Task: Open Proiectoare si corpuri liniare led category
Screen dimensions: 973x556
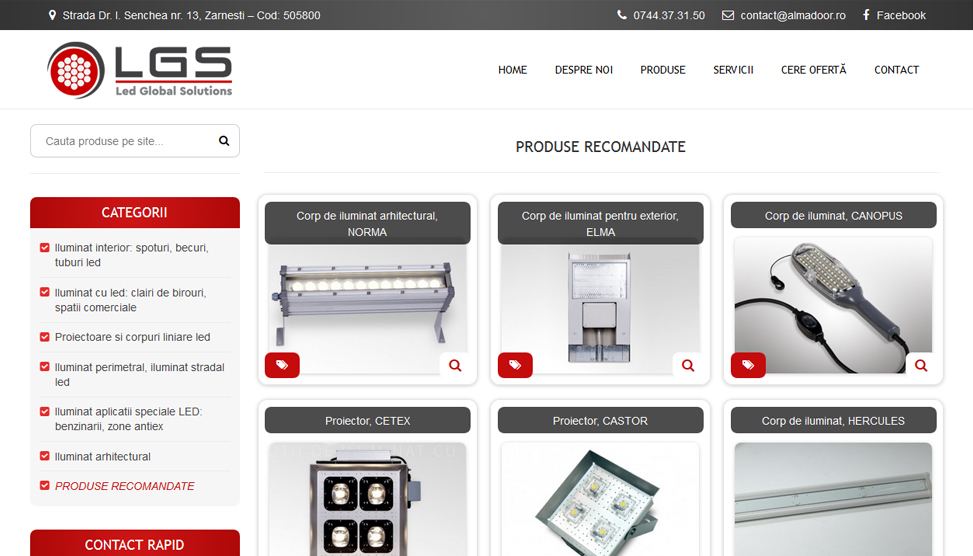Action: (133, 337)
